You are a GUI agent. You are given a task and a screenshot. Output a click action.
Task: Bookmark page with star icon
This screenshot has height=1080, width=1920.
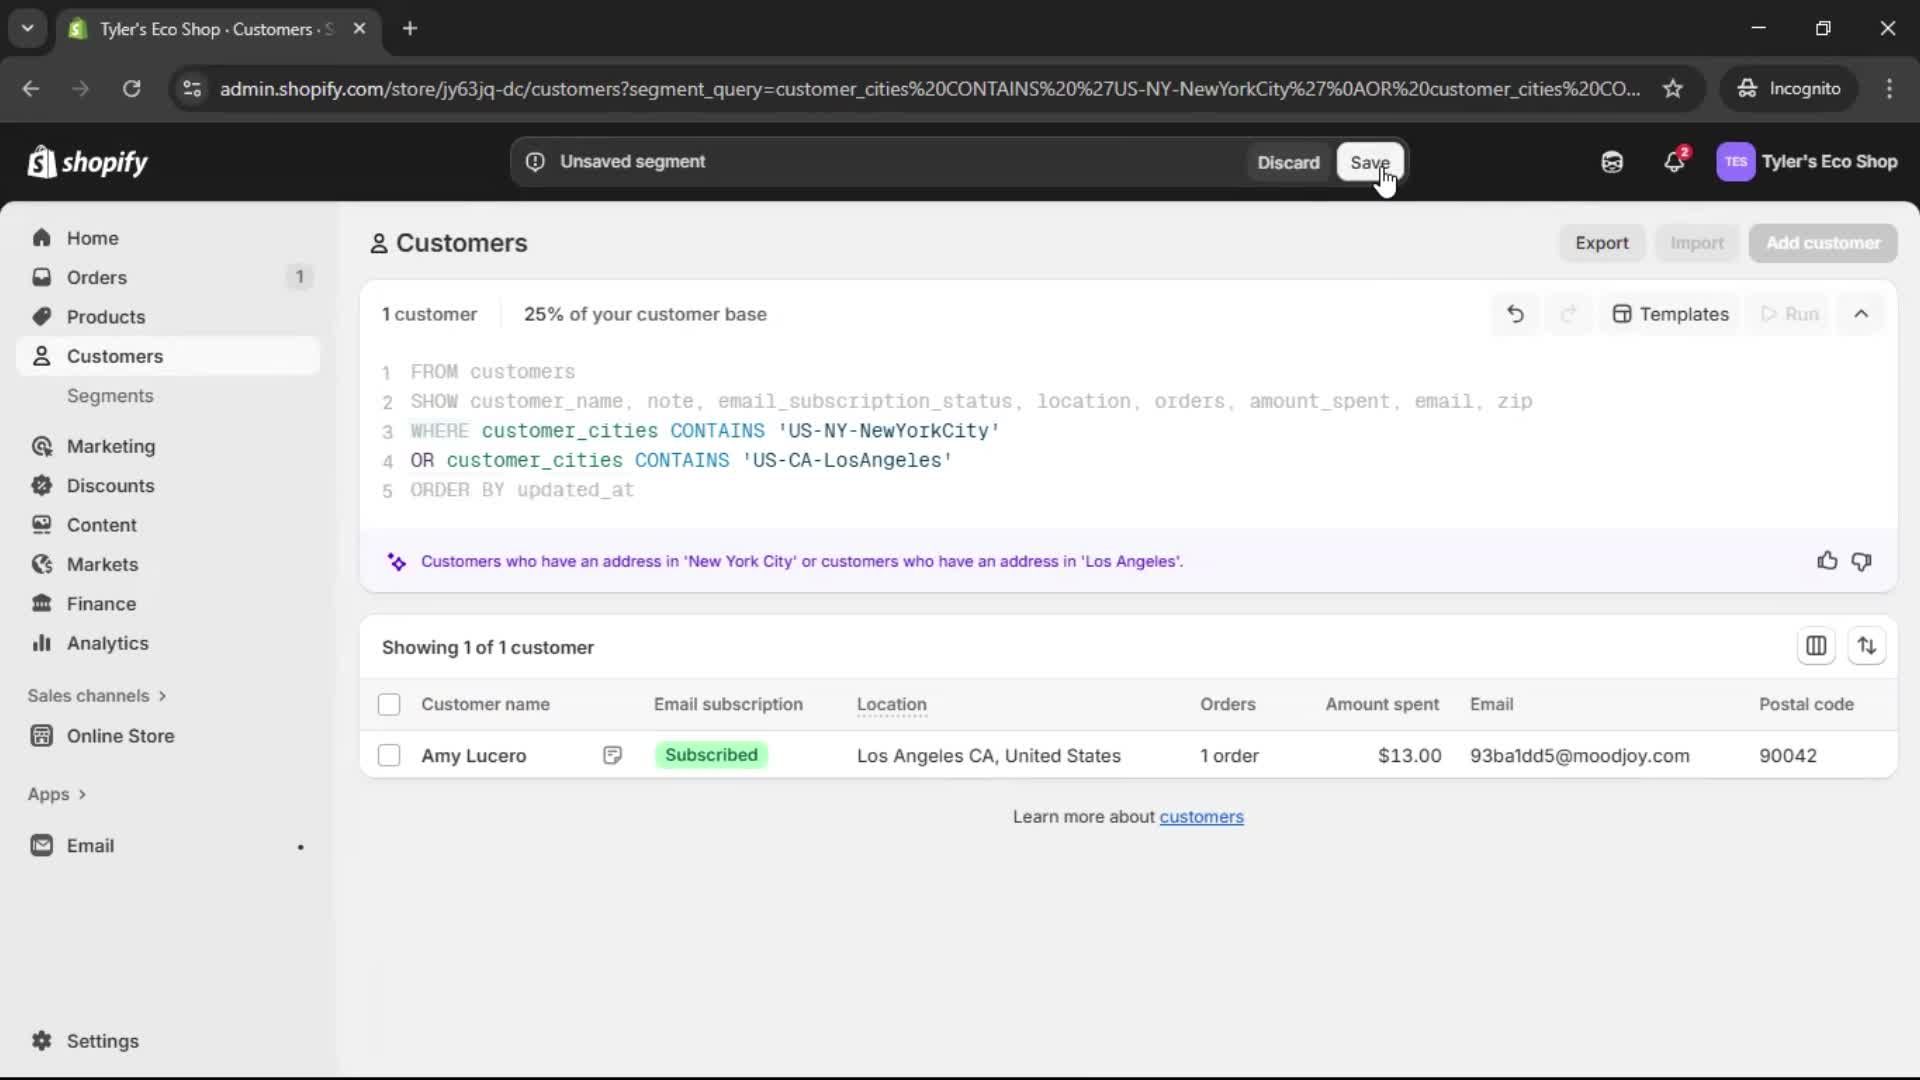coord(1673,89)
